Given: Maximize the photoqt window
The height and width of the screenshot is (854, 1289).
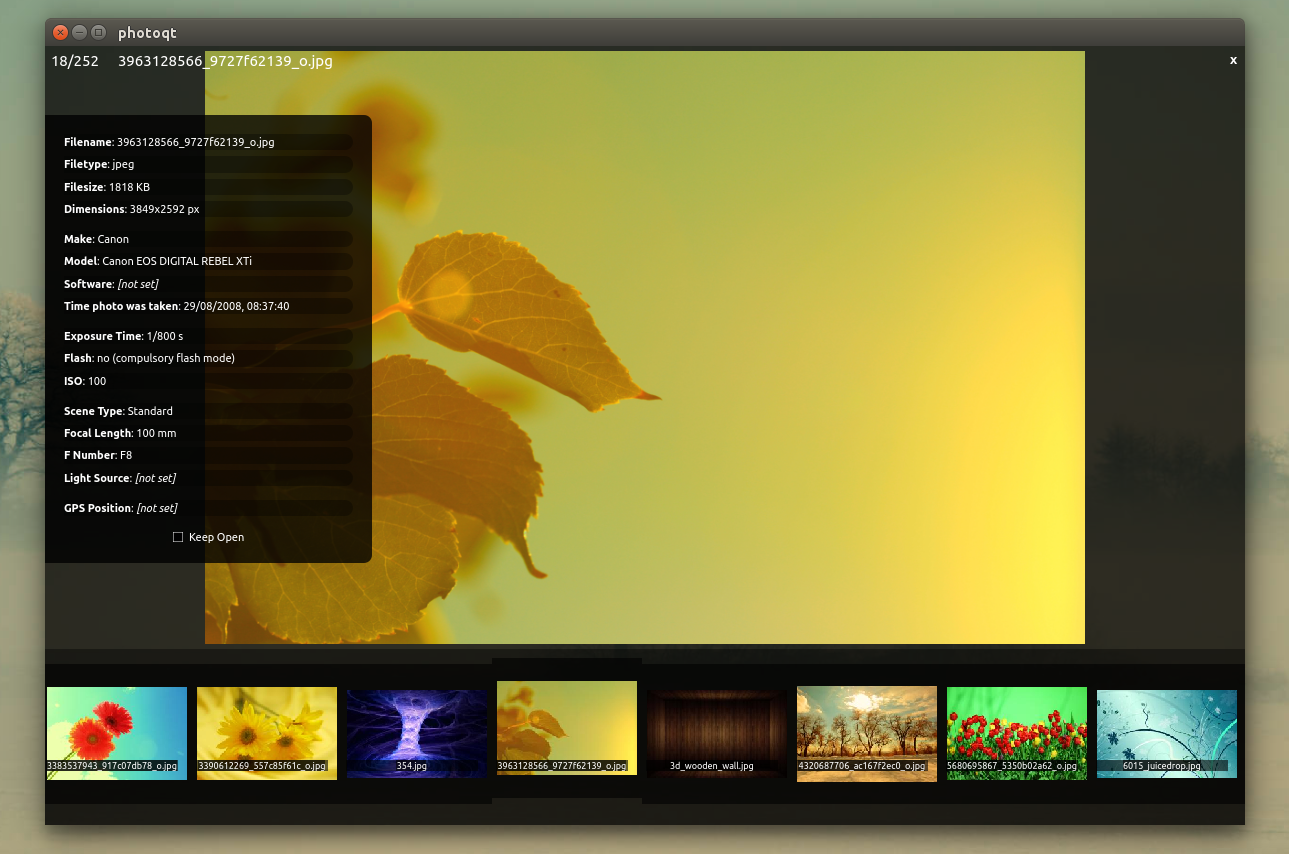Looking at the screenshot, I should pyautogui.click(x=98, y=33).
